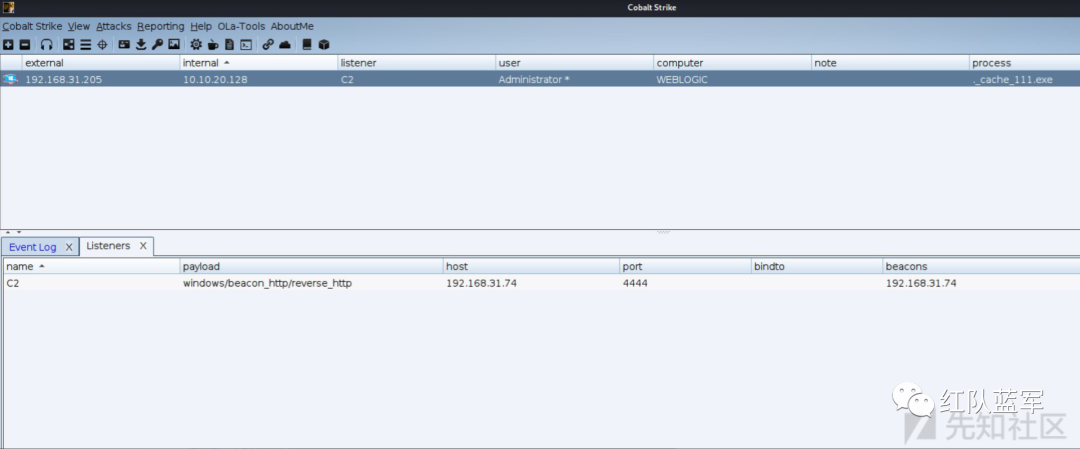1080x449 pixels.
Task: Click the C2 listener cell in sessions table
Action: click(347, 79)
